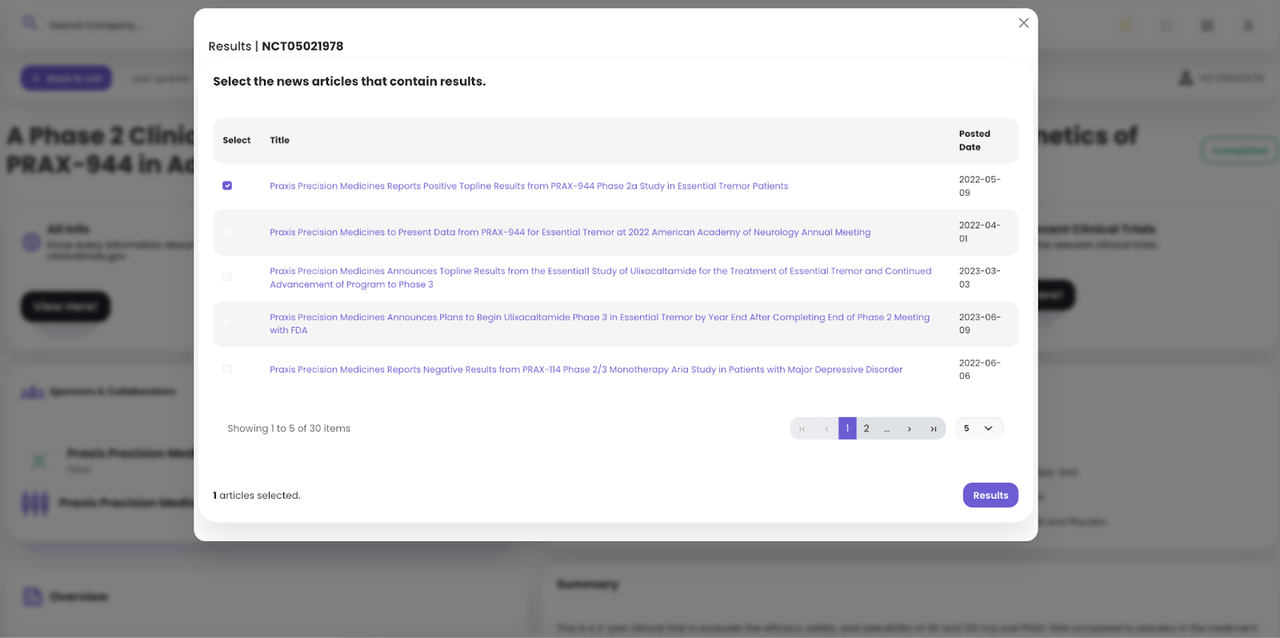Screen dimensions: 1280x638
Task: Click the ellipsis in pagination
Action: [887, 429]
